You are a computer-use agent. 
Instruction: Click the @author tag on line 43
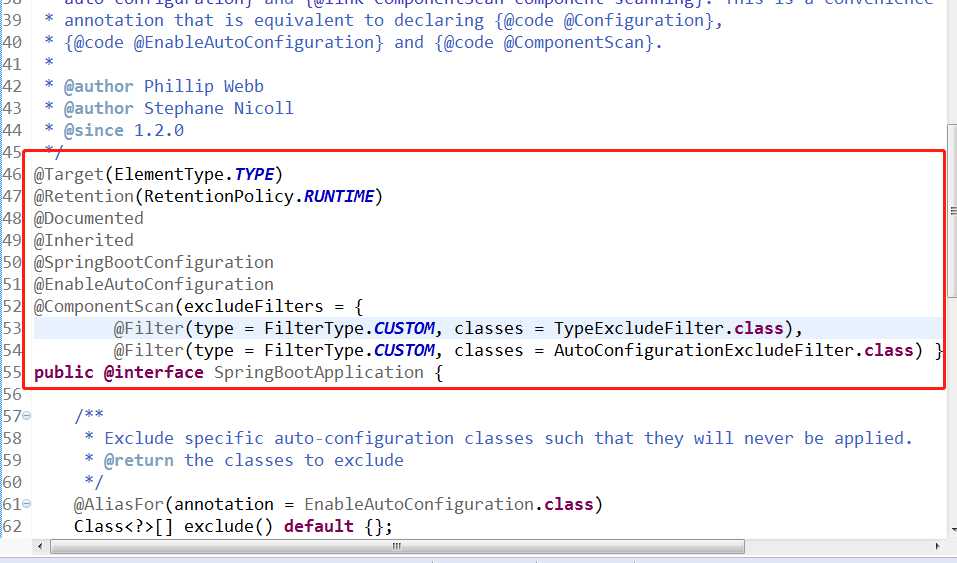pos(99,109)
